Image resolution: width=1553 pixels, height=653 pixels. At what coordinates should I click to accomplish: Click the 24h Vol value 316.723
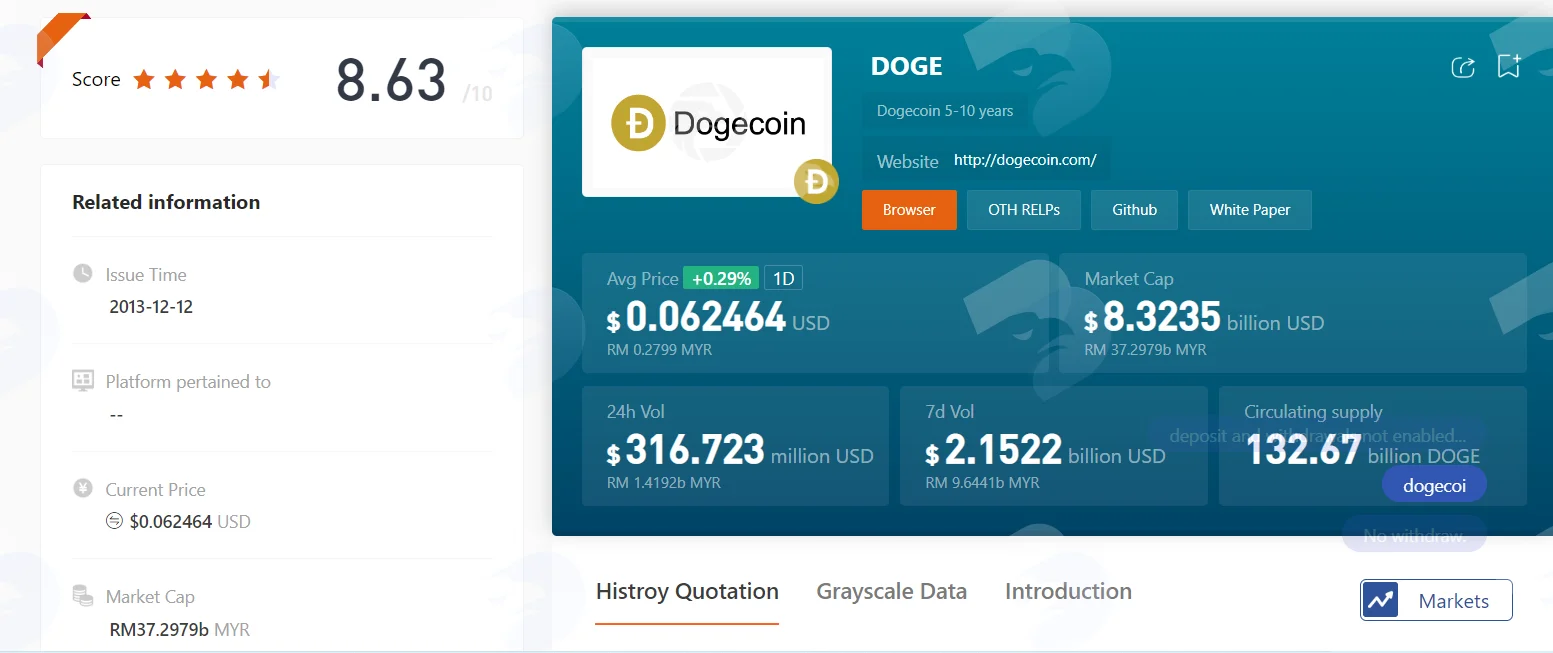coord(695,451)
